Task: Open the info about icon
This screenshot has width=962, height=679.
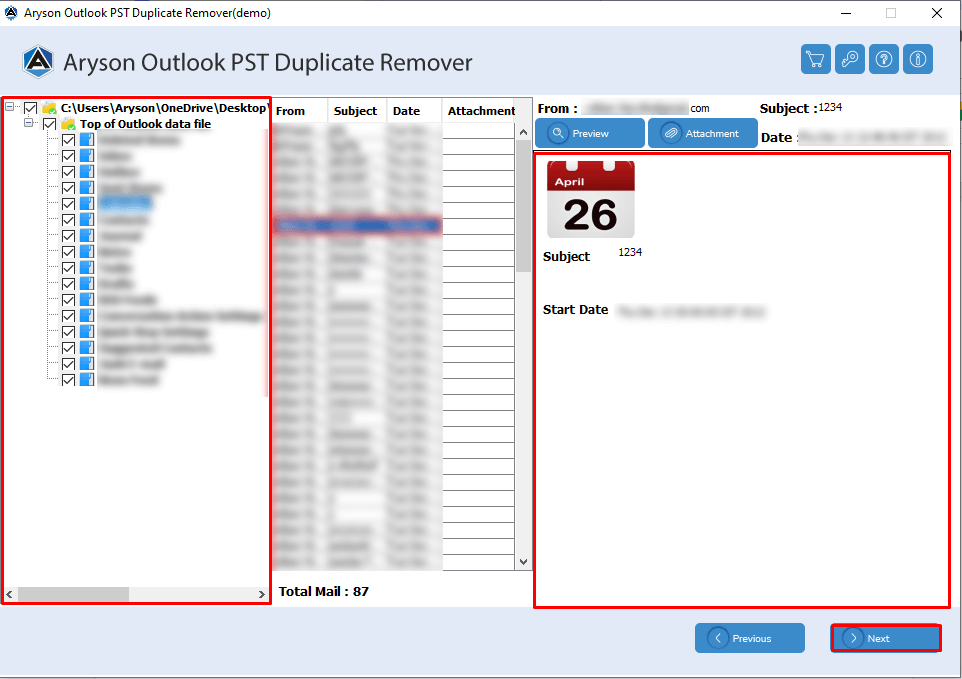Action: [x=918, y=59]
